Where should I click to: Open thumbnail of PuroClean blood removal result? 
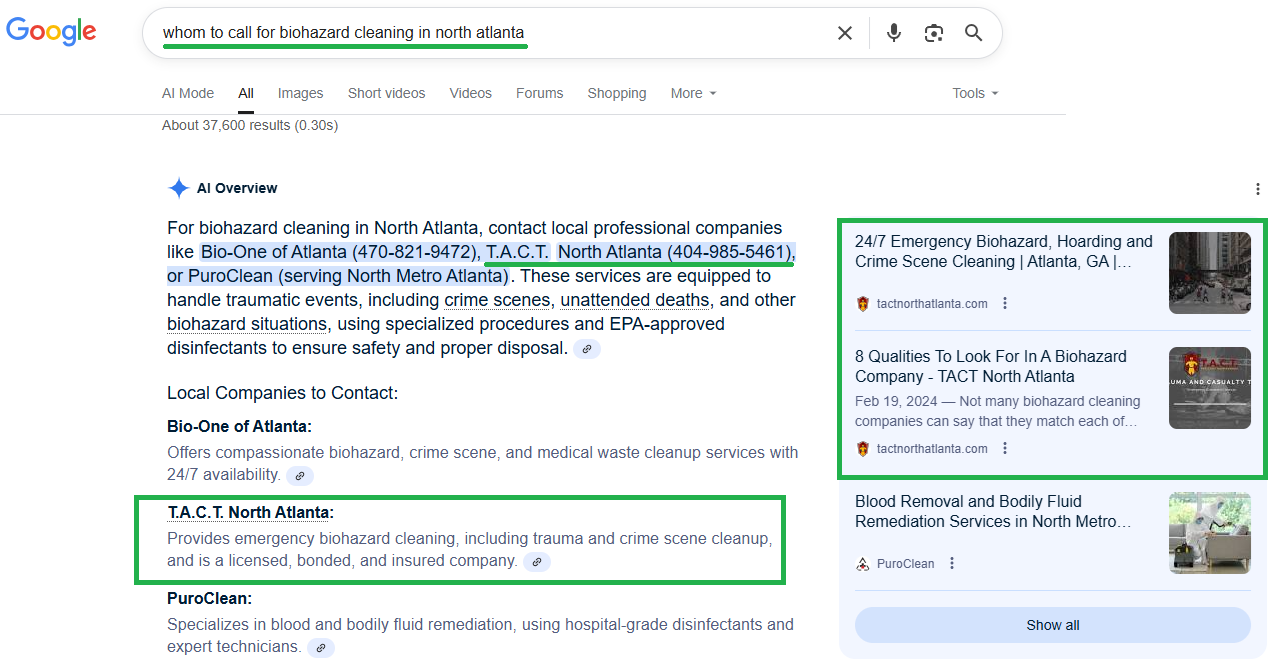pos(1210,533)
